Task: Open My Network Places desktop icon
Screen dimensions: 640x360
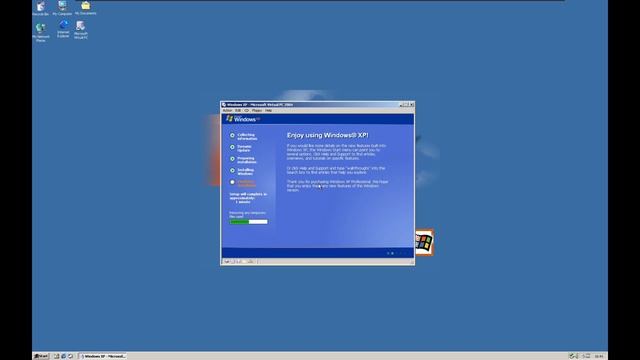Action: coord(40,33)
